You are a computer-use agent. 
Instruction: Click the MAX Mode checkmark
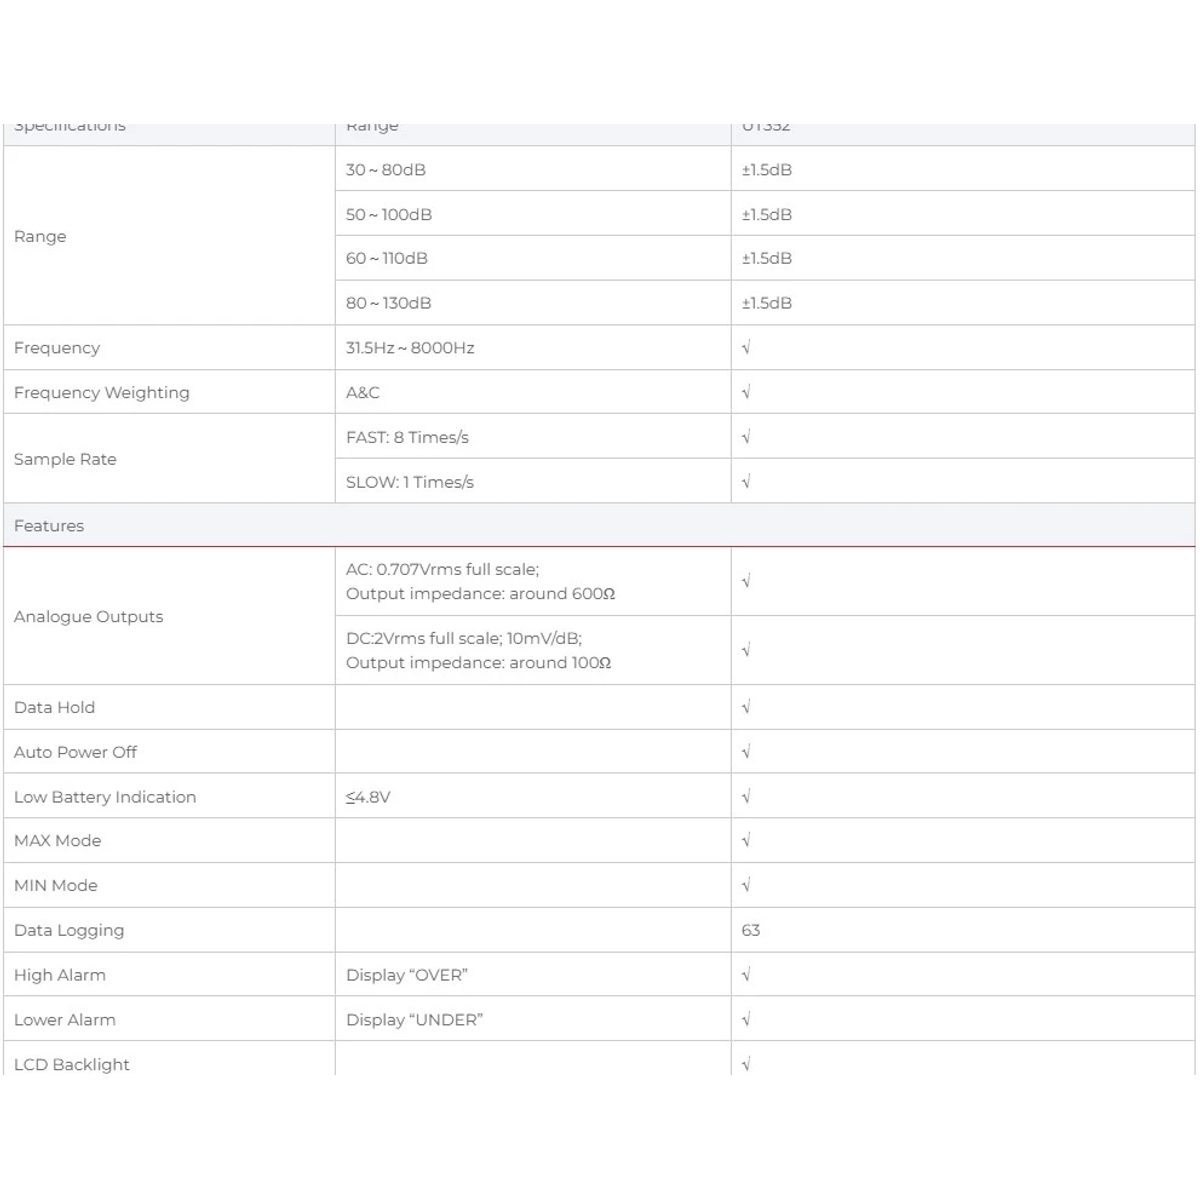point(746,841)
